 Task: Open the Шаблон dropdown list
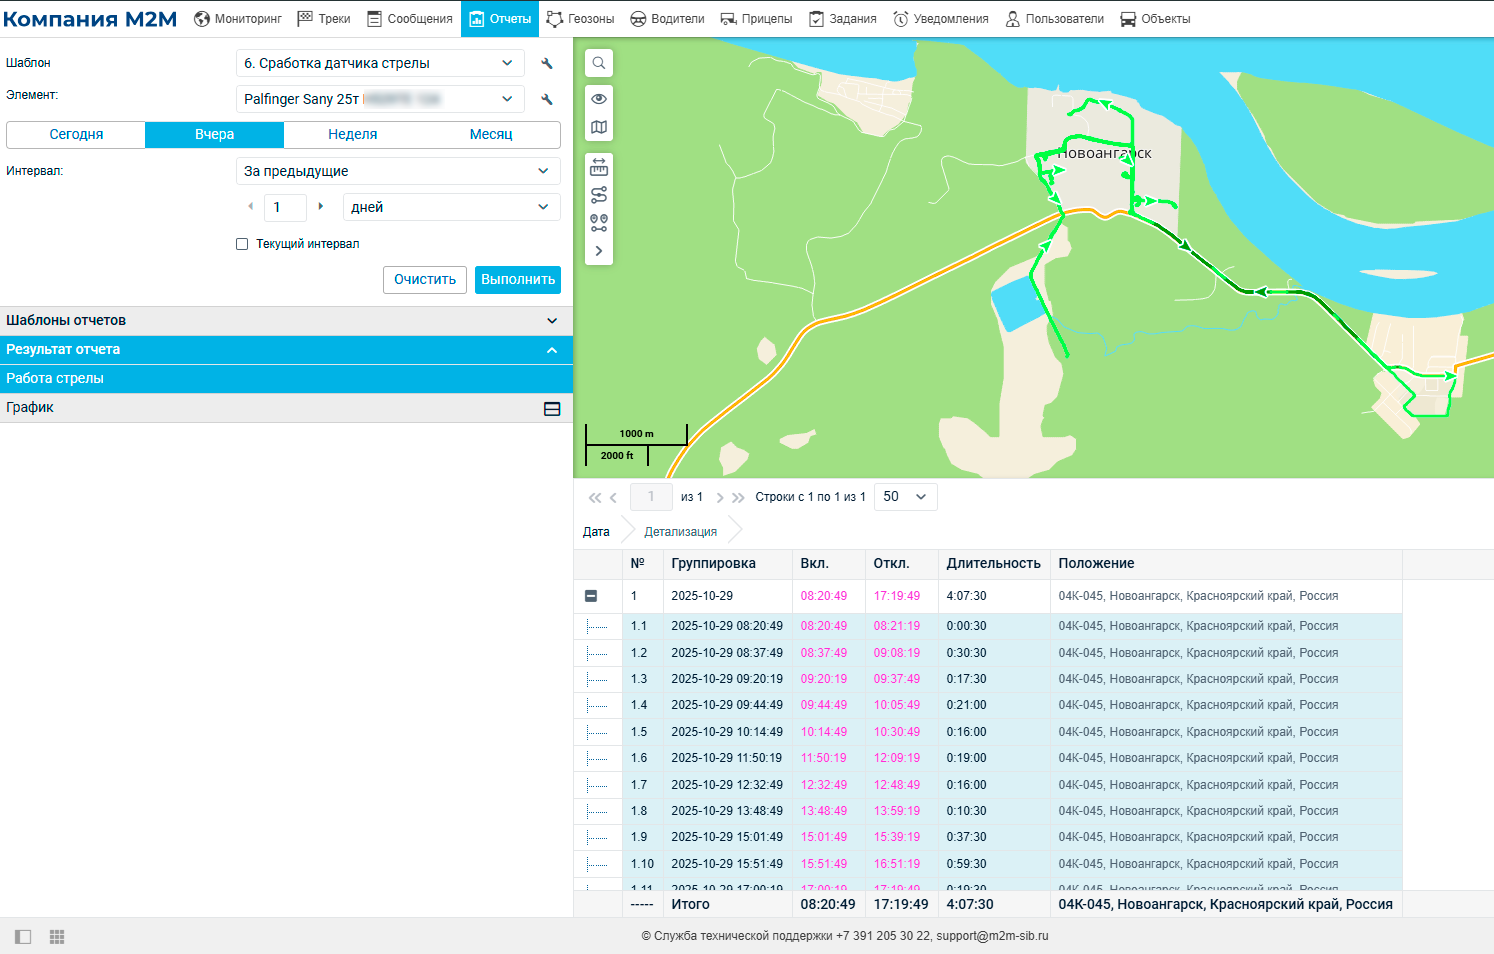click(380, 63)
